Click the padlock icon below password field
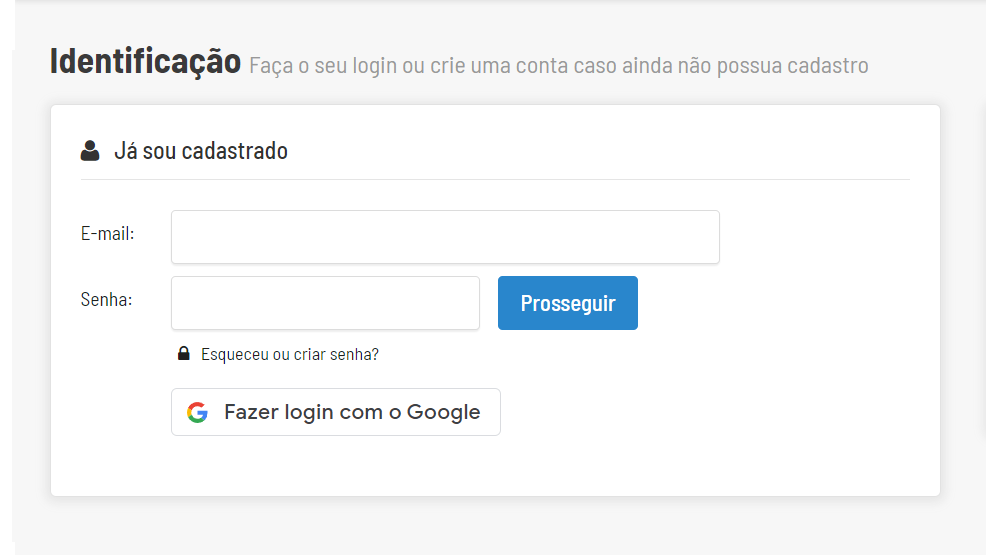This screenshot has width=1000, height=555. [x=183, y=354]
